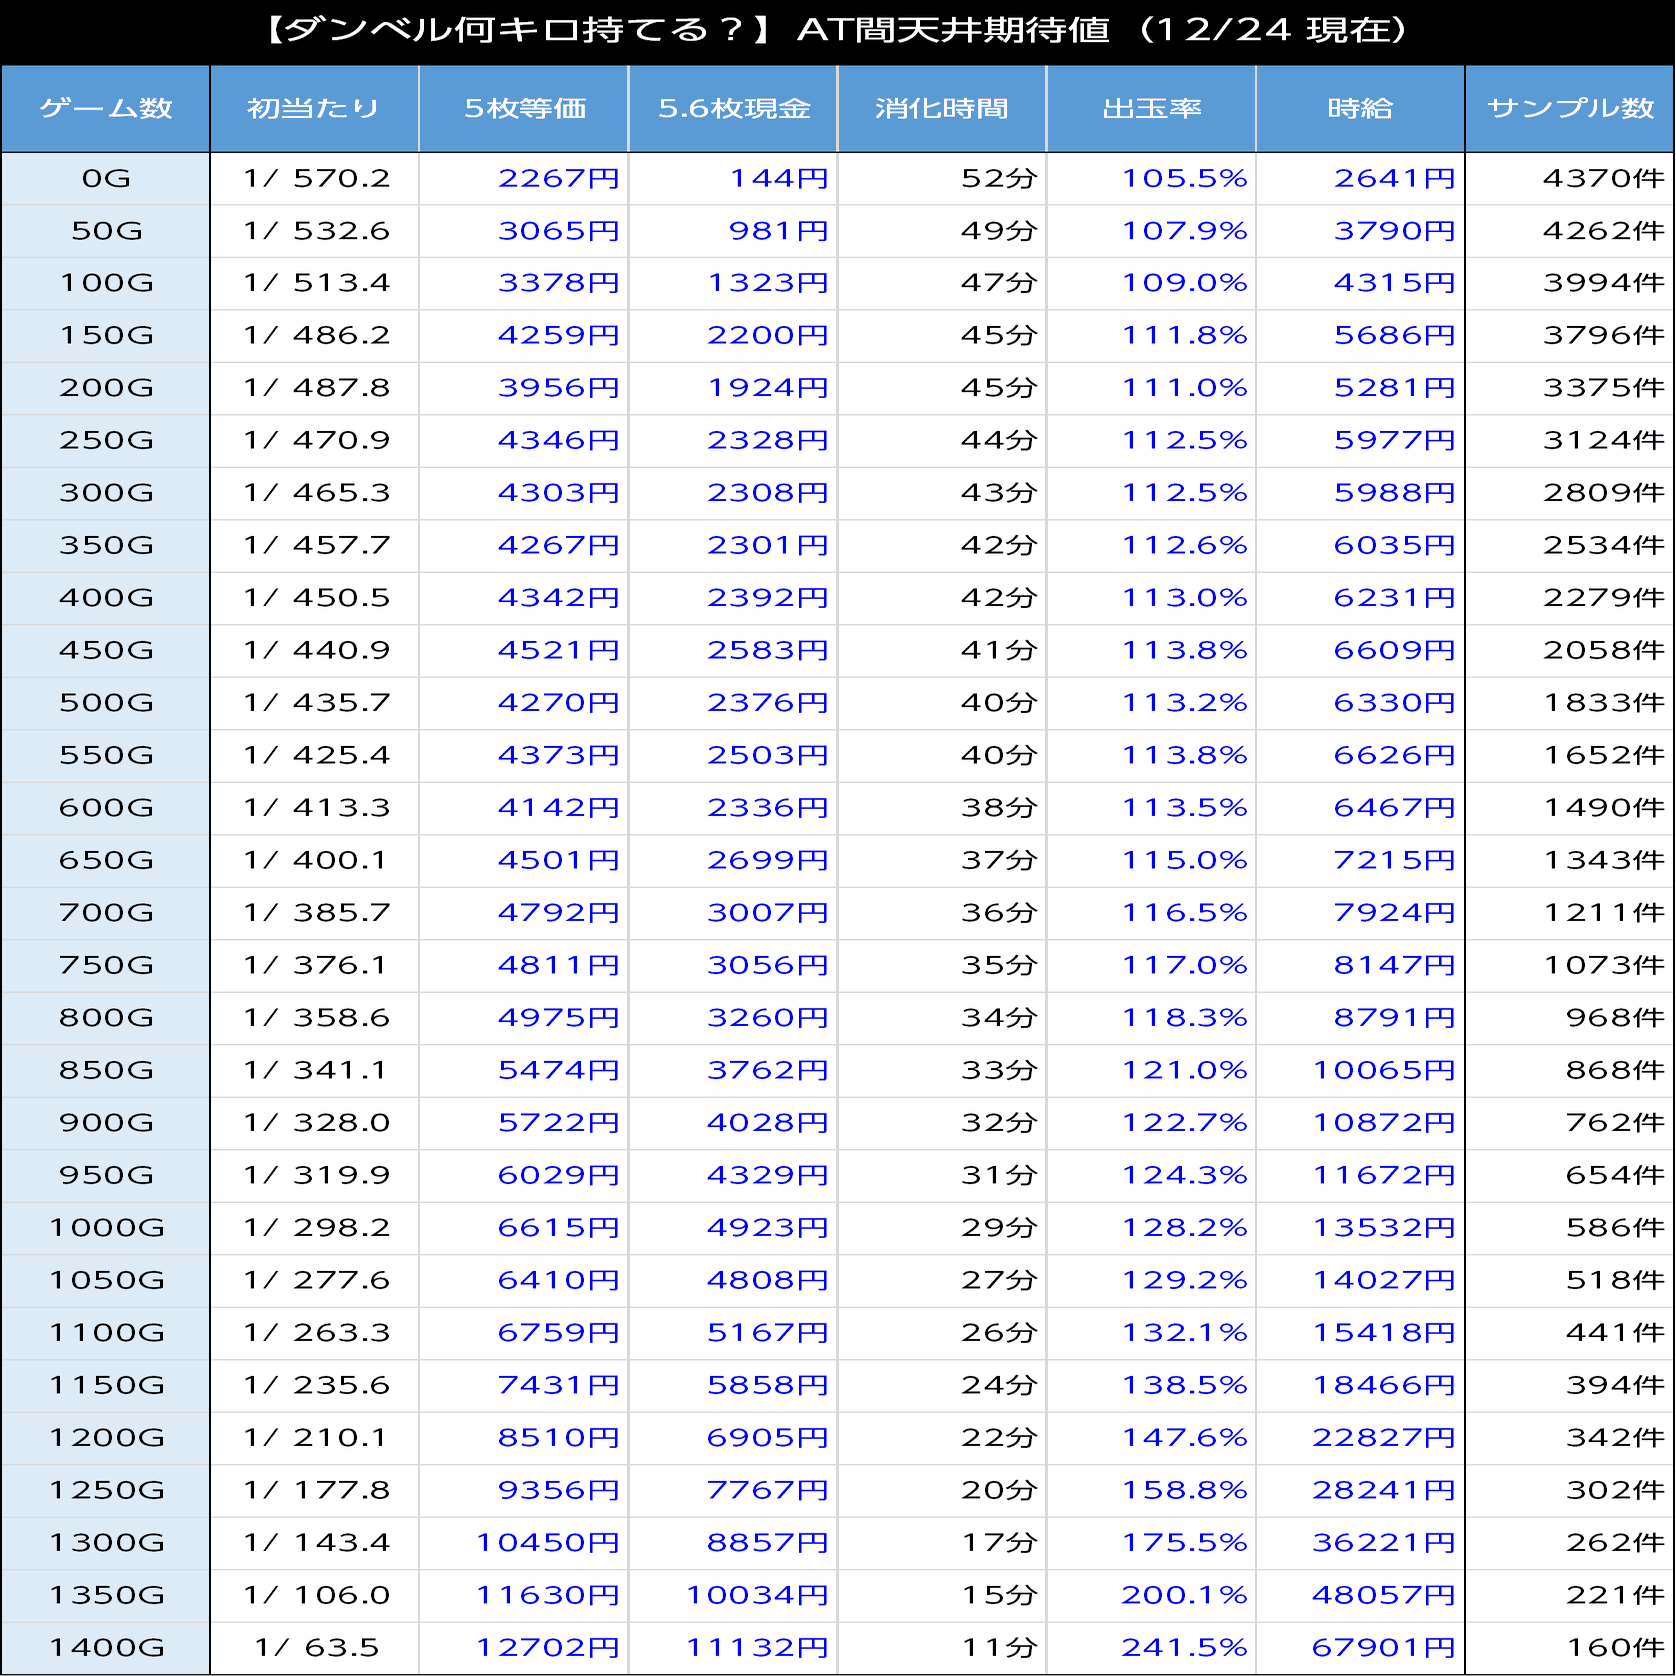Click the sample count 4370件
Image resolution: width=1676 pixels, height=1676 pixels.
coord(1603,179)
